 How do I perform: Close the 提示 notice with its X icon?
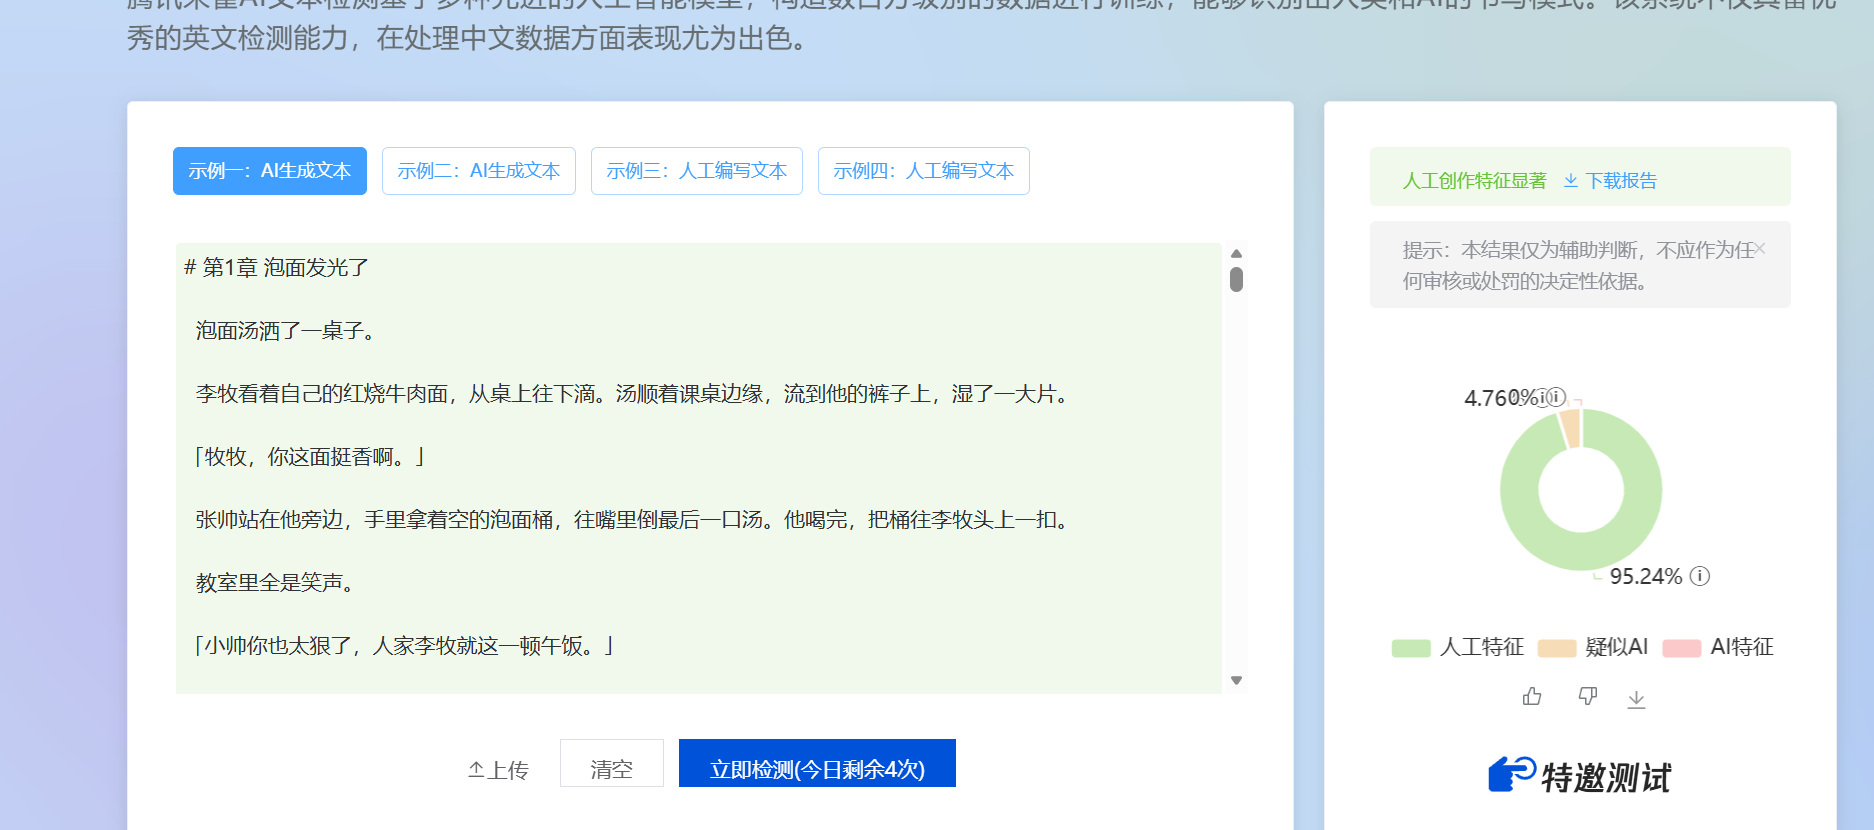[1760, 249]
